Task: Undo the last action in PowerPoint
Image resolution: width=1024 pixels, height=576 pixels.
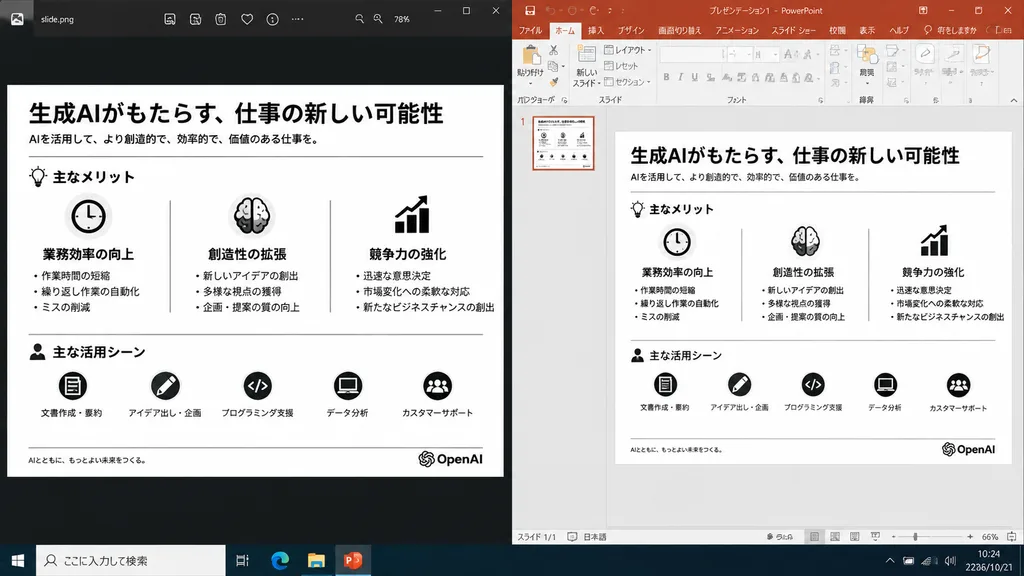Action: point(551,10)
